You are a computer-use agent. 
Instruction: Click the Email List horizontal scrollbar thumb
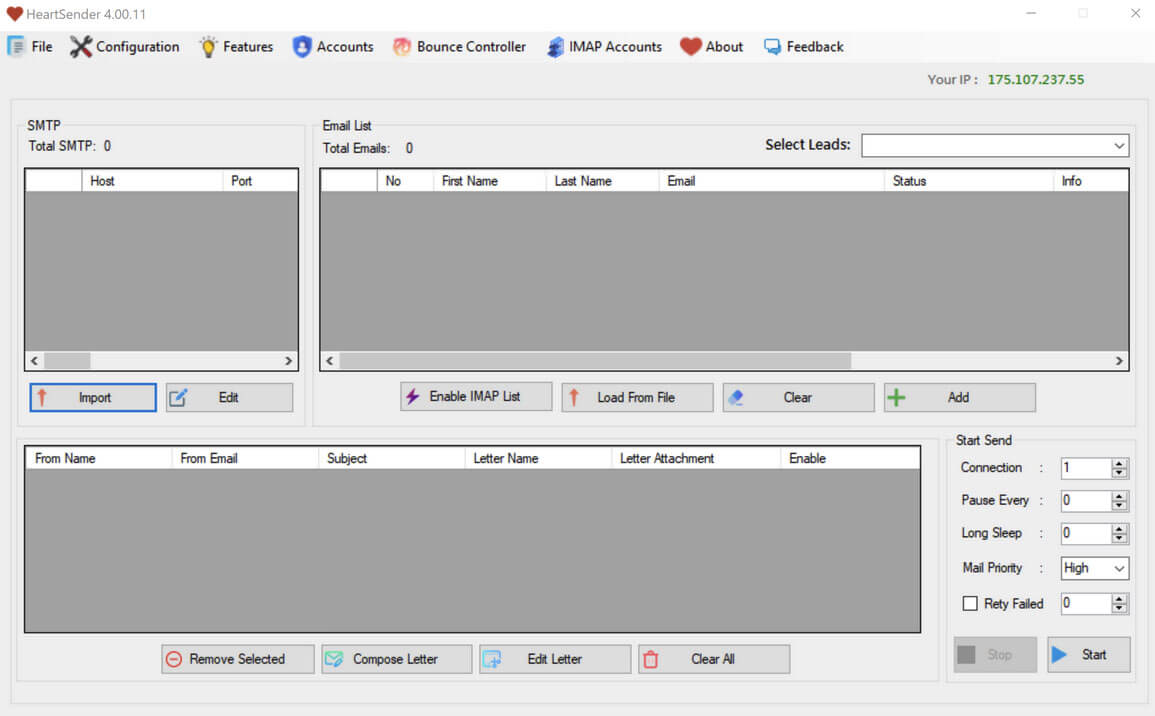[595, 361]
